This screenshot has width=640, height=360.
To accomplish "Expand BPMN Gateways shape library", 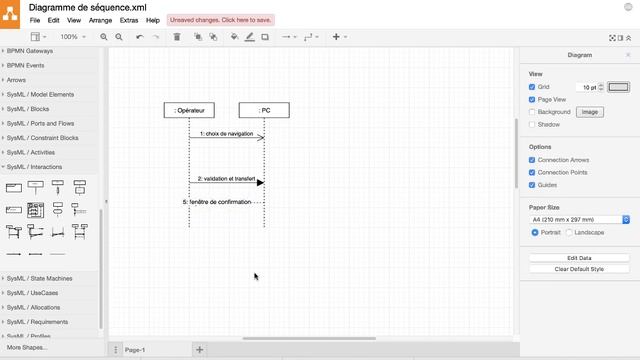I will [49, 51].
